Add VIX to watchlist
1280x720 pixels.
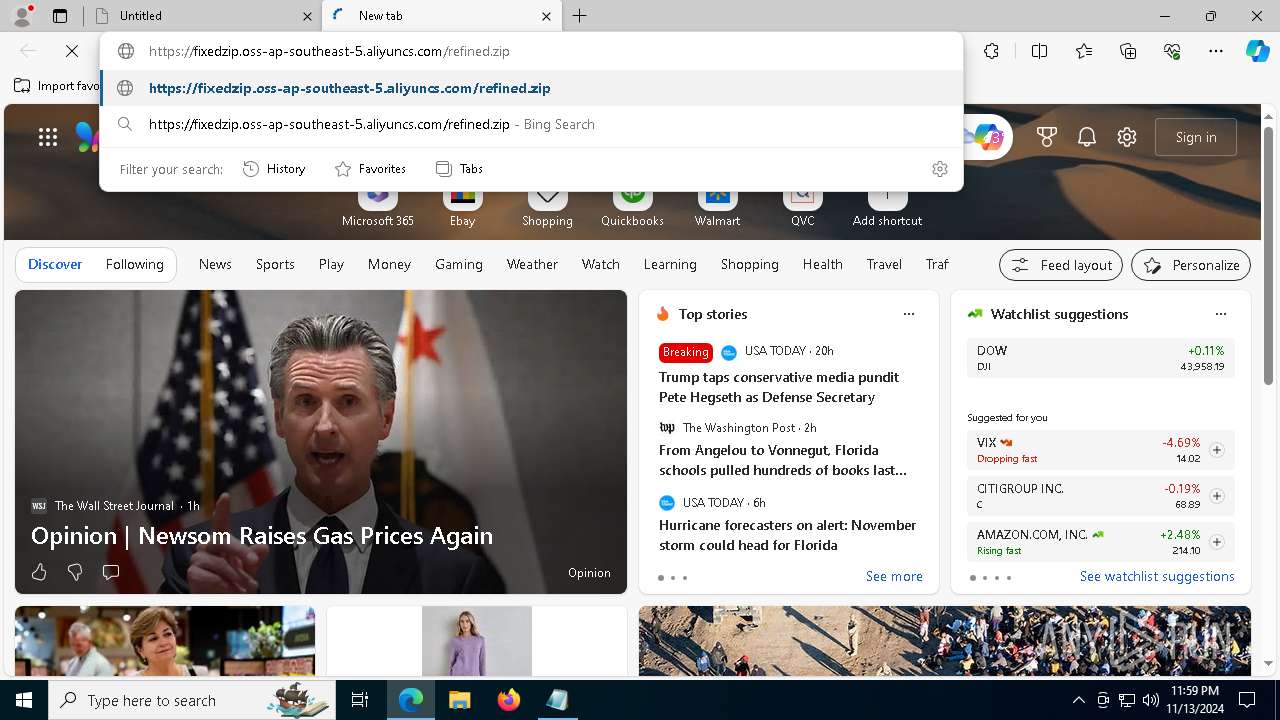1217,450
